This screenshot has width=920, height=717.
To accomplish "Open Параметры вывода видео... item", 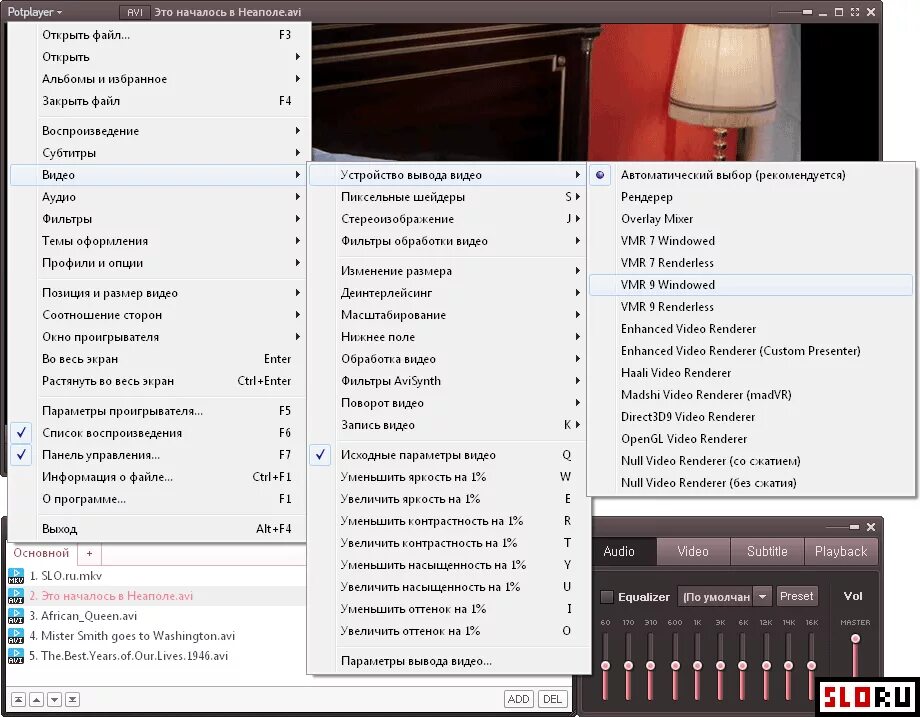I will [x=448, y=661].
